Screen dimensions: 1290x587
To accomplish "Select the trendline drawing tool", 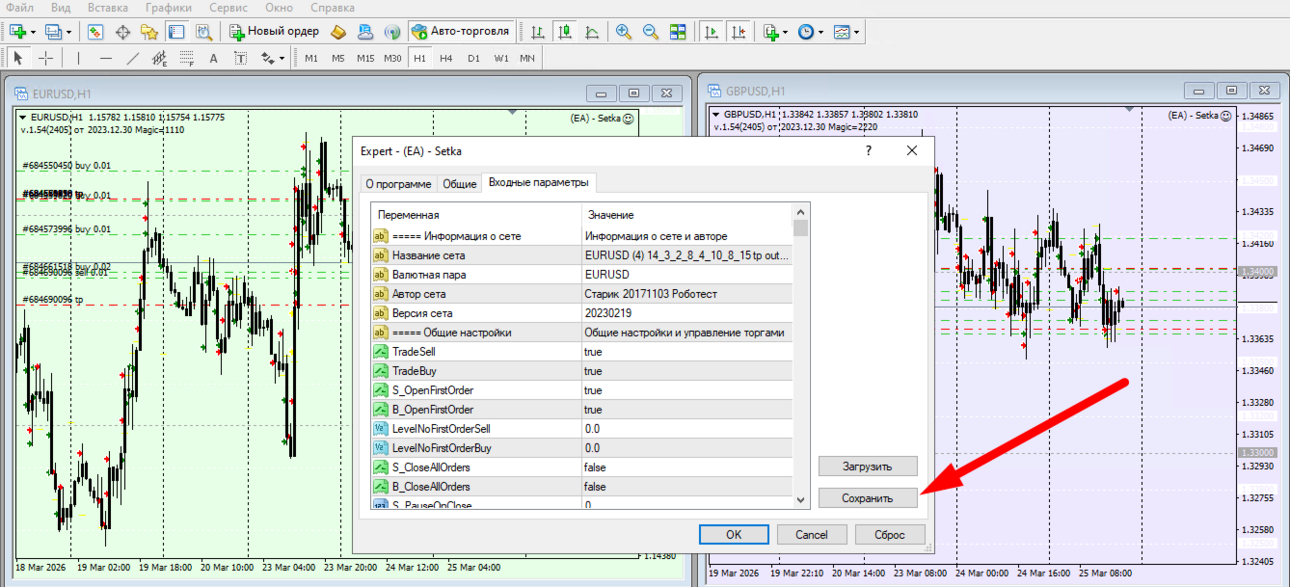I will 132,58.
